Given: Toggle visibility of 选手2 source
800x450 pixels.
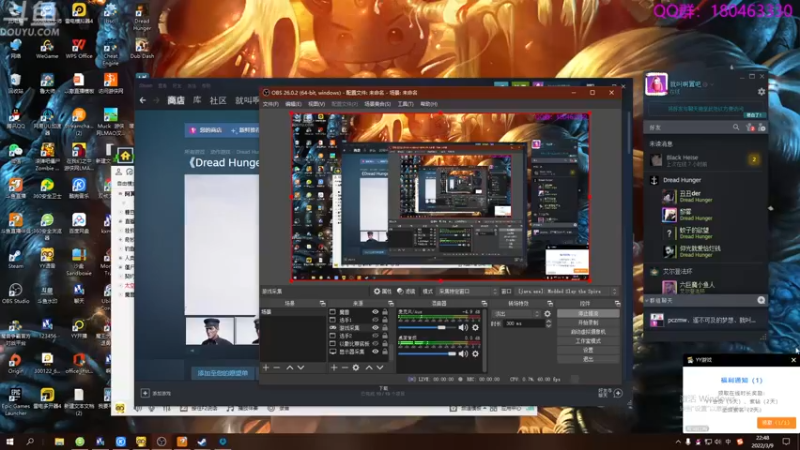Looking at the screenshot, I should [375, 336].
